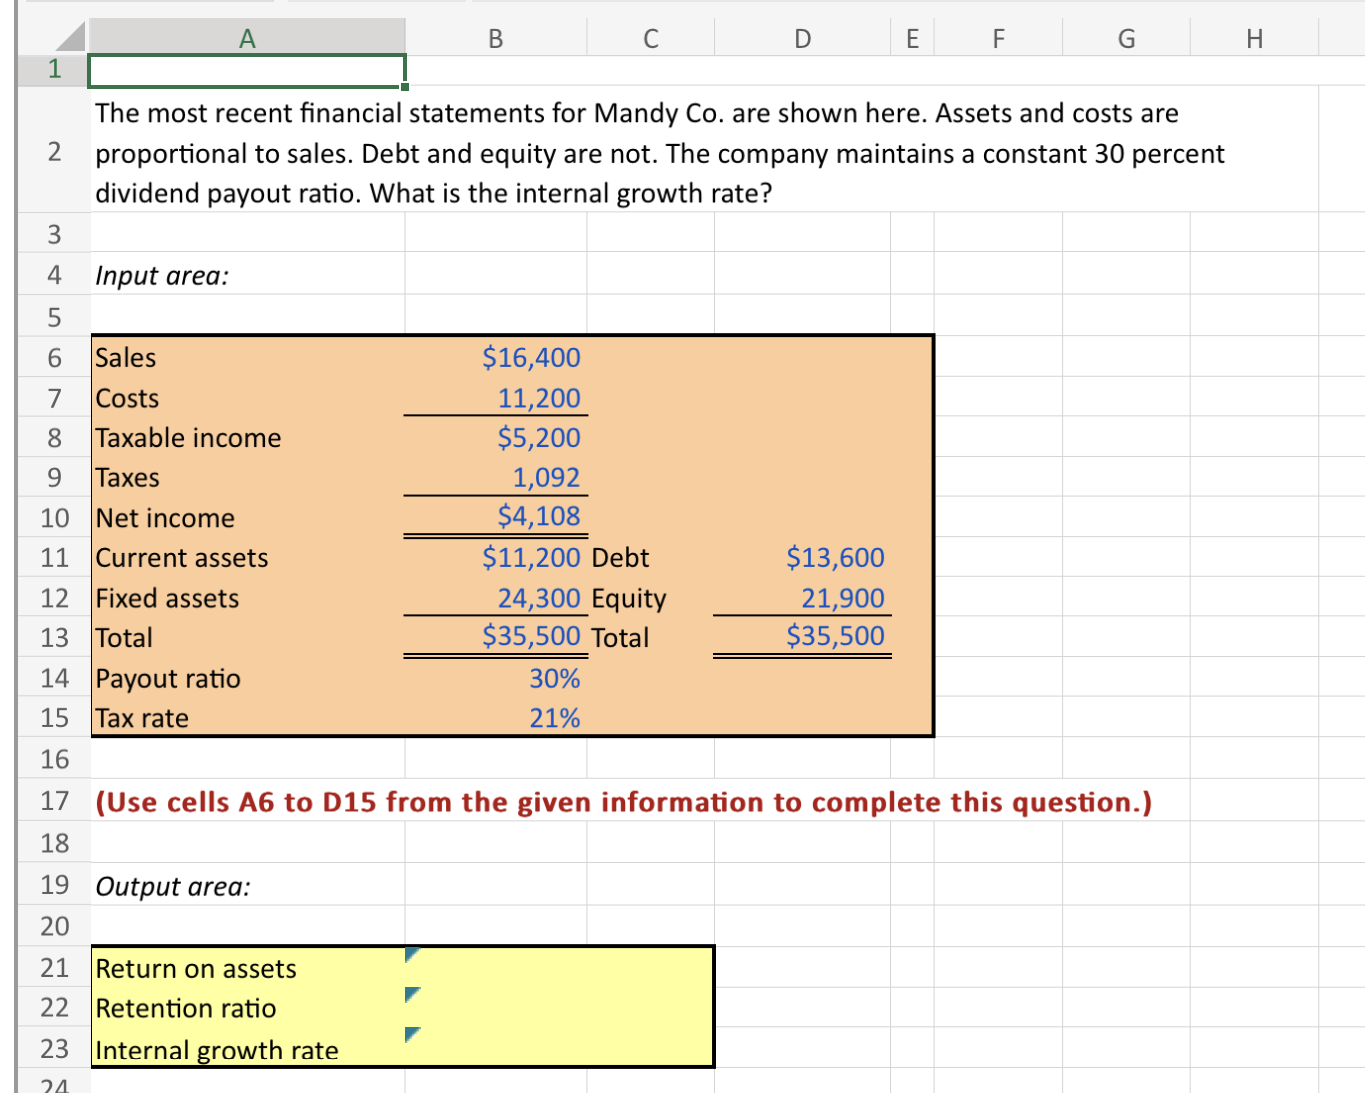
Task: Select column B header
Action: (x=495, y=38)
